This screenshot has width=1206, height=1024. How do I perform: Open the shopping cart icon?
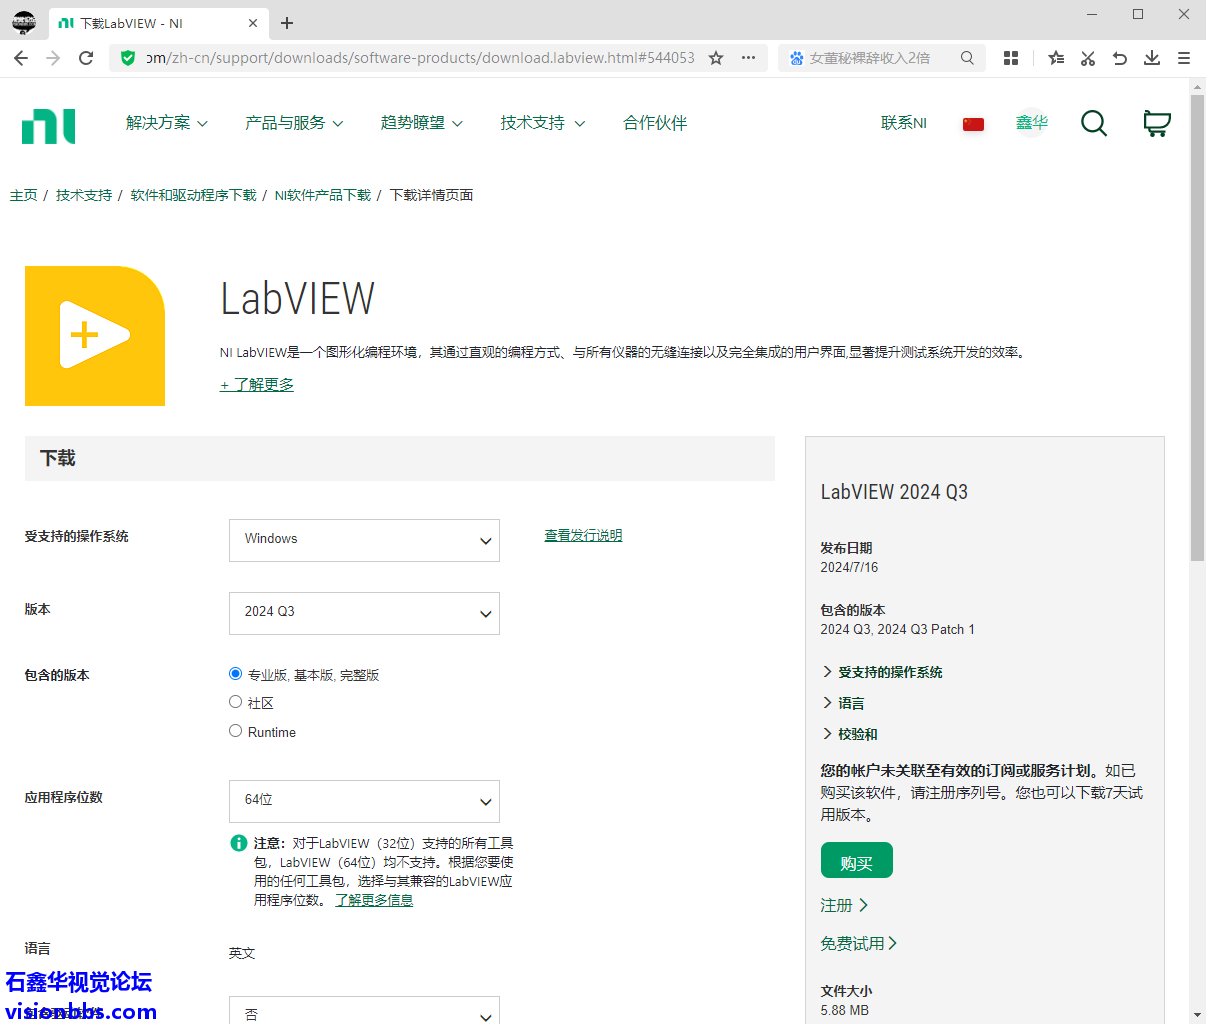tap(1157, 123)
